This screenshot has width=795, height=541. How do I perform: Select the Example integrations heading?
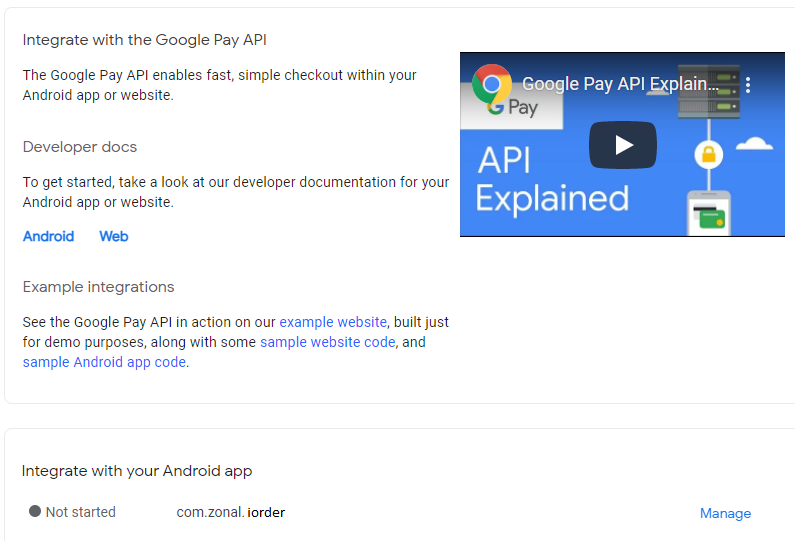pyautogui.click(x=98, y=287)
